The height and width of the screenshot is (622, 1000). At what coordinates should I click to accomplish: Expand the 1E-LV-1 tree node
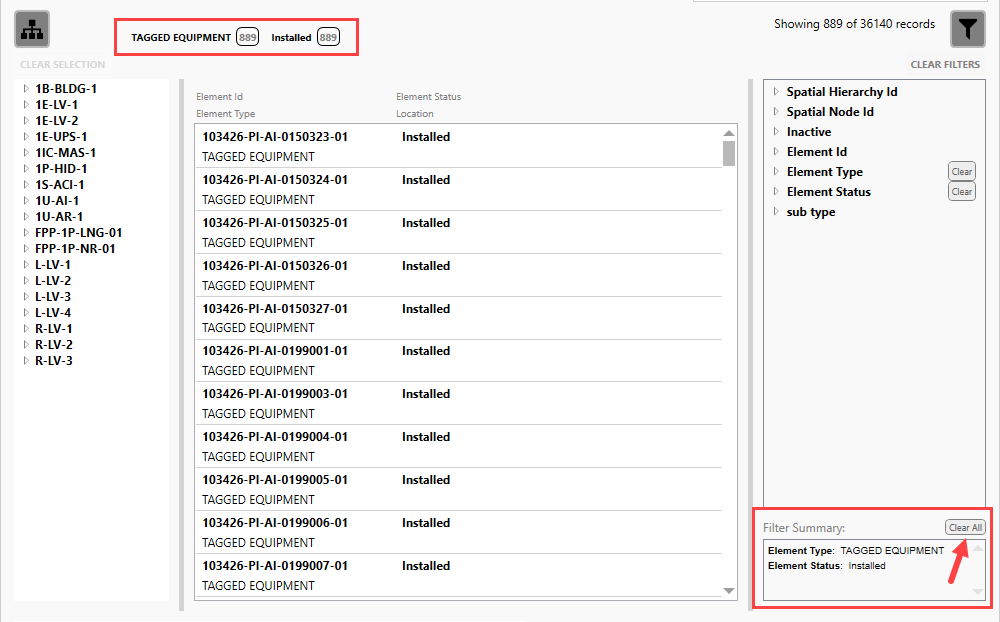26,105
